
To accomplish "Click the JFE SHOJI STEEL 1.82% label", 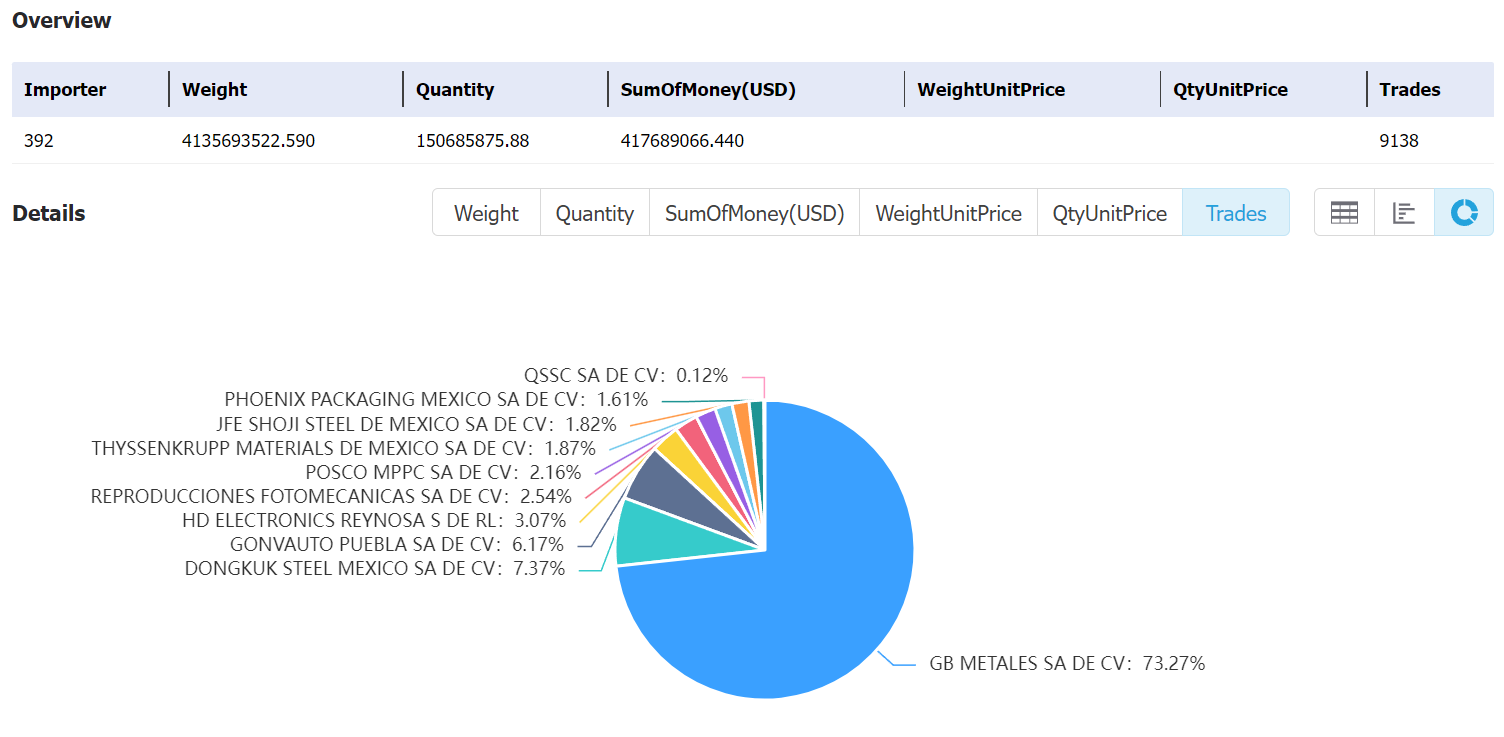I will tap(416, 424).
